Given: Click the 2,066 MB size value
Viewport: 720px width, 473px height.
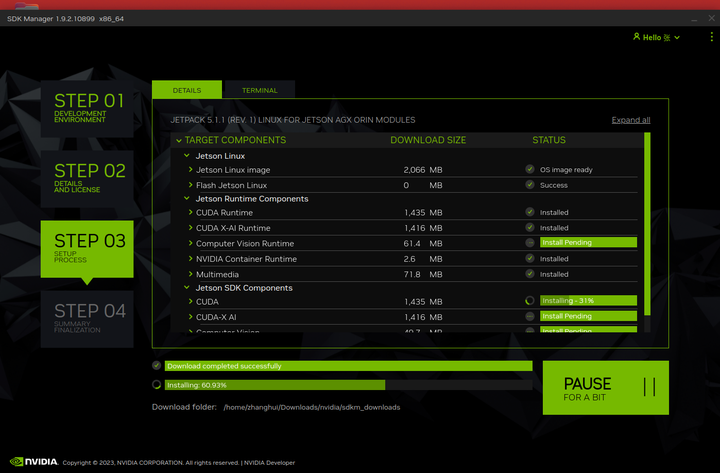Looking at the screenshot, I should coord(423,169).
